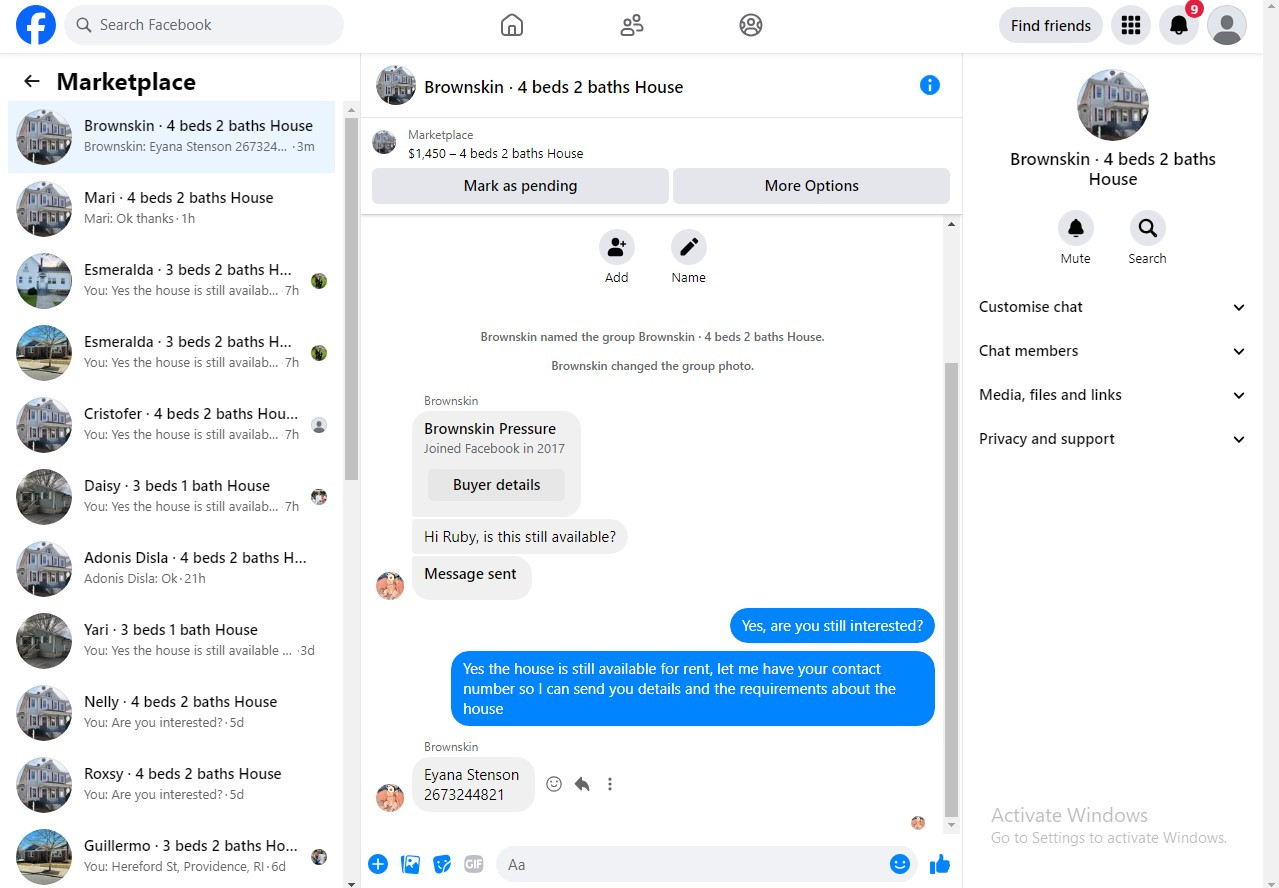Add people to the group chat
This screenshot has height=888, width=1279.
[617, 247]
